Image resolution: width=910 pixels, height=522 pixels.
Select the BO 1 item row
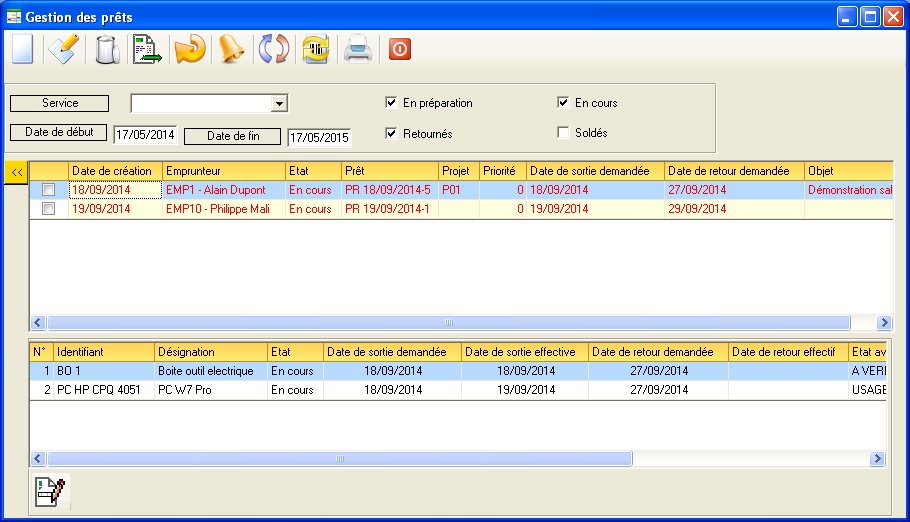[x=458, y=371]
